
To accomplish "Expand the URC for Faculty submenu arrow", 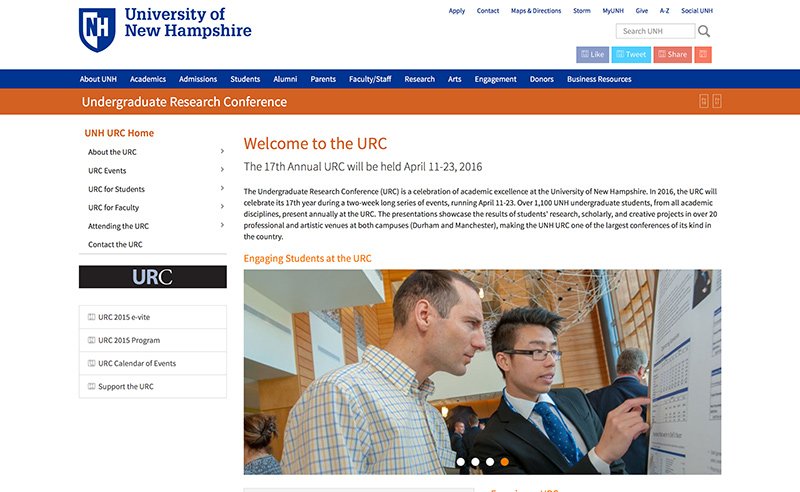I will [x=222, y=207].
